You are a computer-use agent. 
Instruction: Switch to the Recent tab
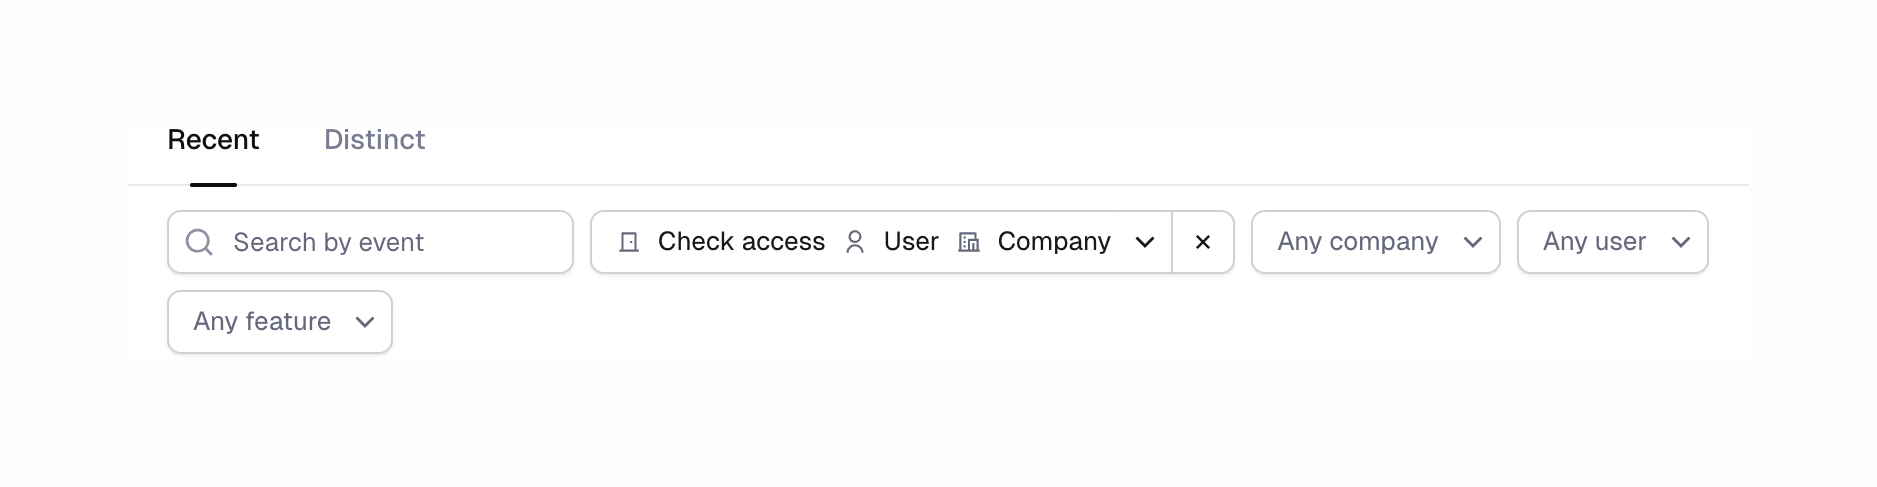point(213,140)
